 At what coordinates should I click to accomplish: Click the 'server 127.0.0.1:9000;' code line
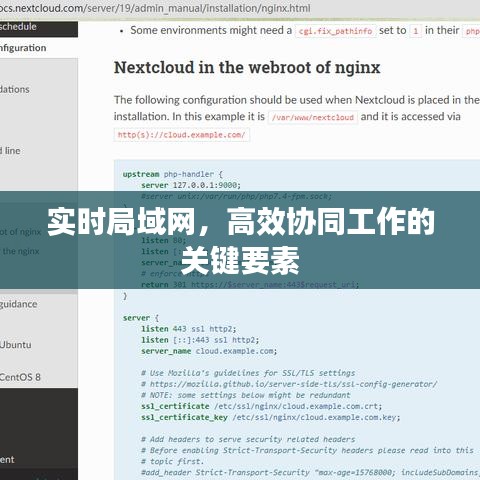pyautogui.click(x=191, y=185)
